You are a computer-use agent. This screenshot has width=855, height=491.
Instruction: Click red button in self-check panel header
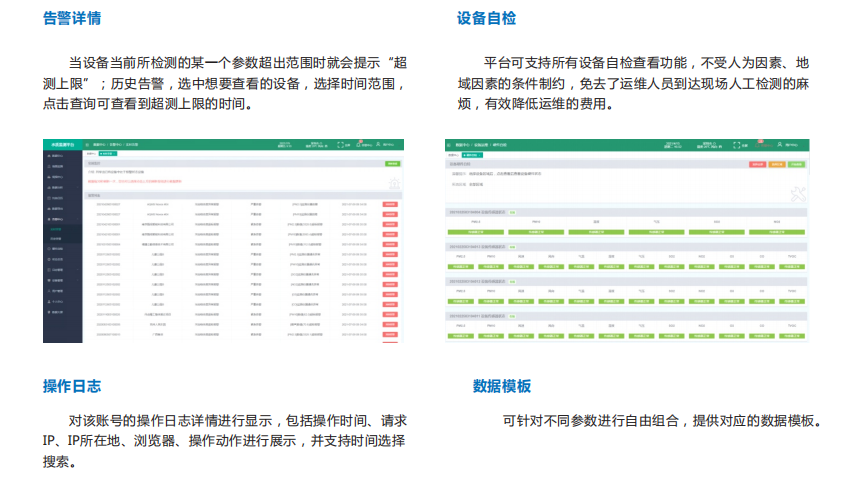pyautogui.click(x=757, y=163)
